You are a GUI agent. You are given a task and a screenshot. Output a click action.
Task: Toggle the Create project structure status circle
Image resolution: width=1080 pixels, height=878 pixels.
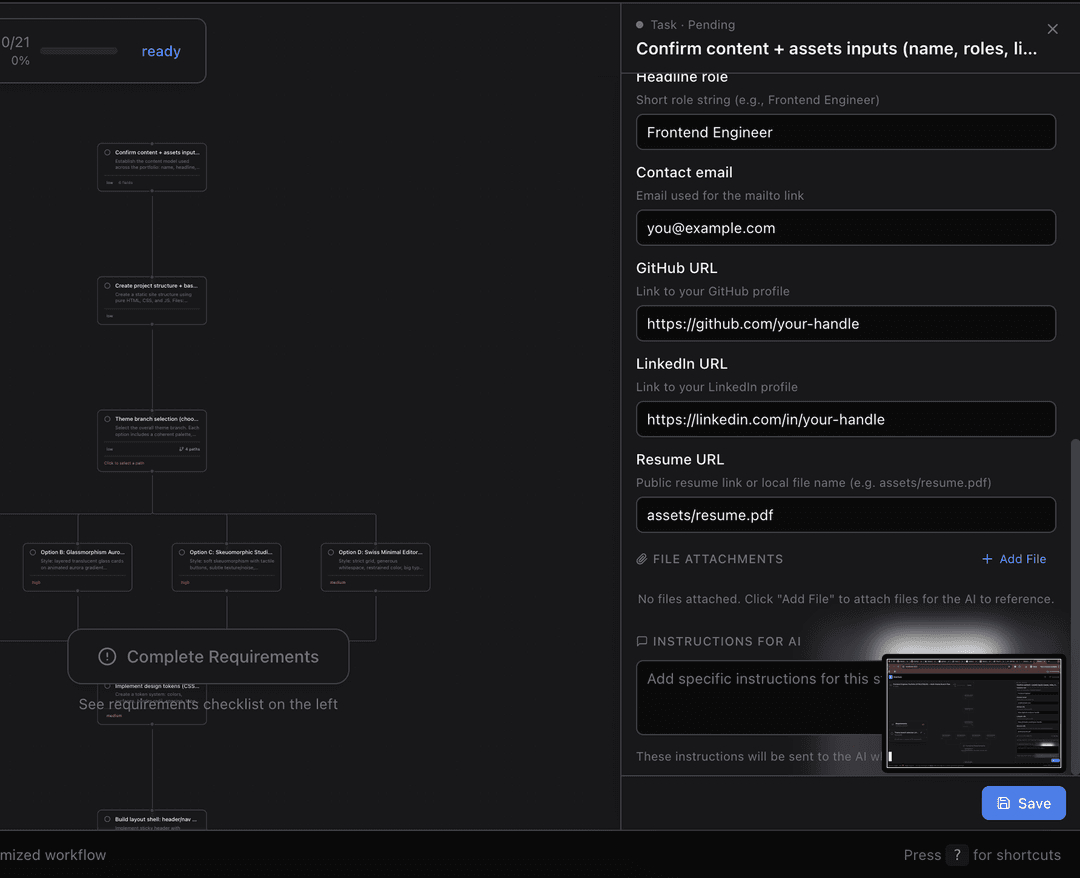pos(107,286)
